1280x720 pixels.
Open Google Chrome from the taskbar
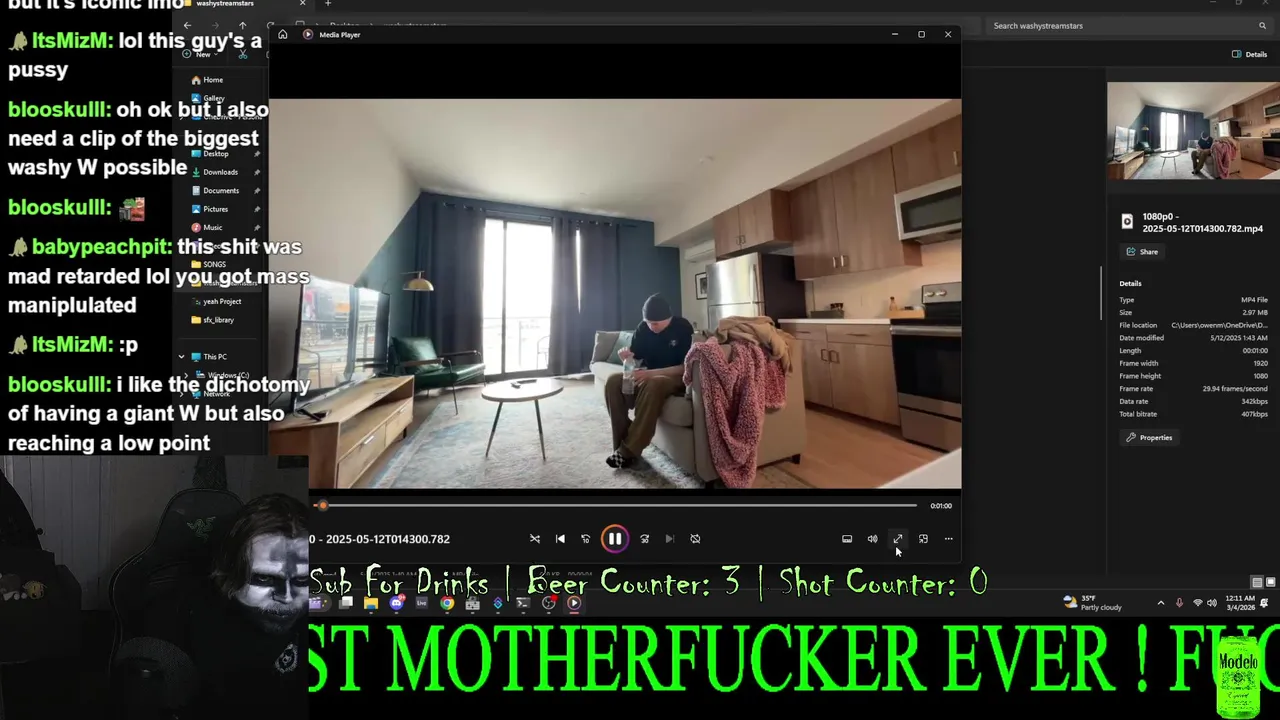click(447, 603)
